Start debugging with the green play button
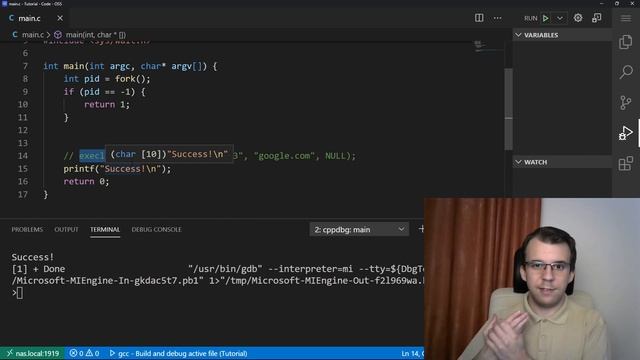Screen dimensions: 640x360 tap(546, 18)
